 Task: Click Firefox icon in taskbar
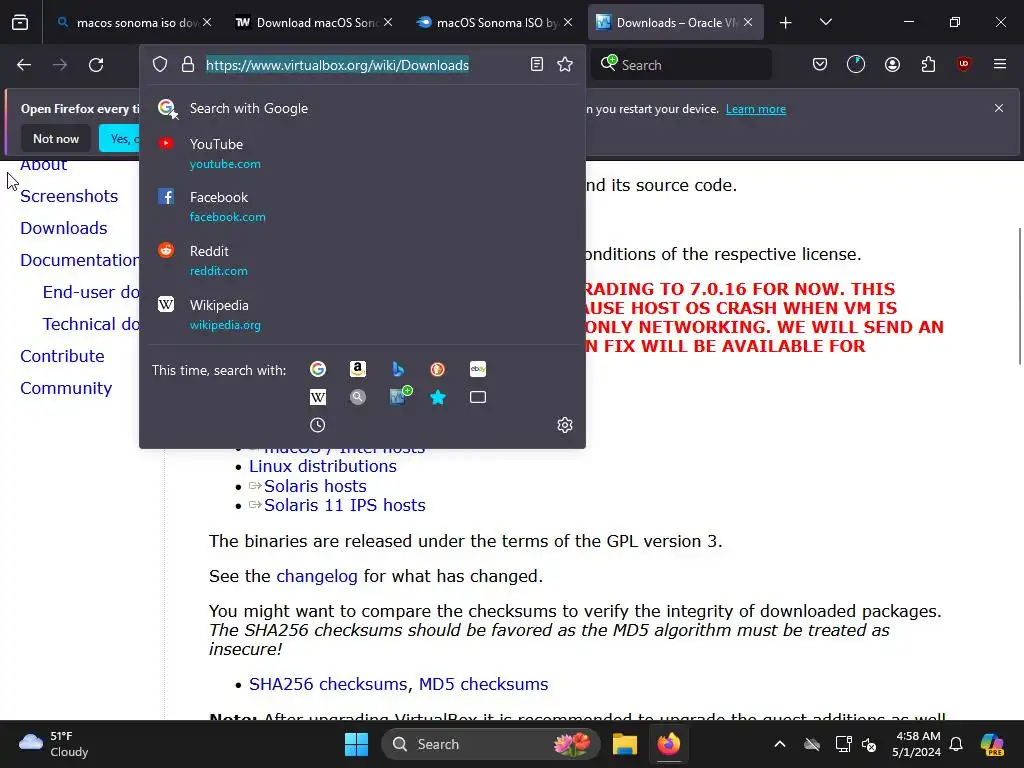(669, 744)
